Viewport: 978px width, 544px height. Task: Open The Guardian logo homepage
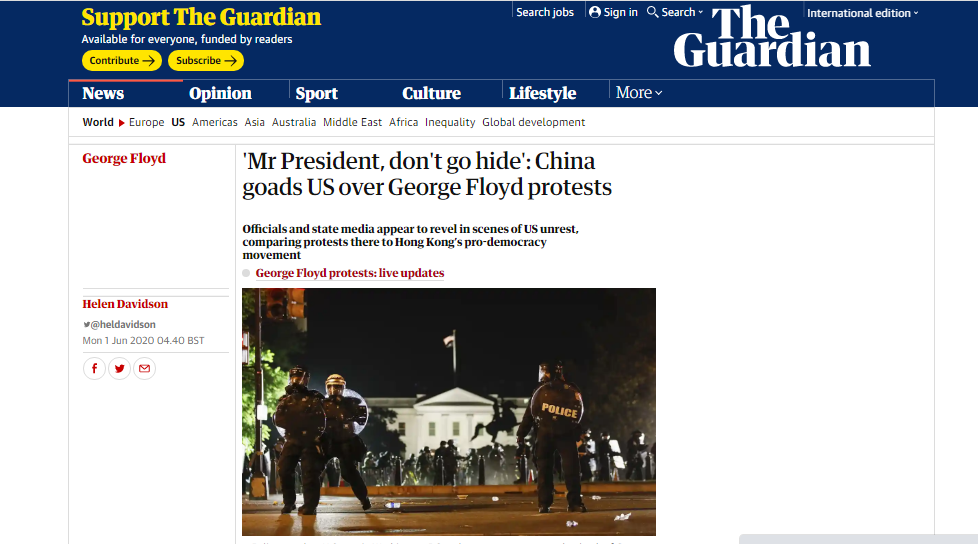click(772, 36)
